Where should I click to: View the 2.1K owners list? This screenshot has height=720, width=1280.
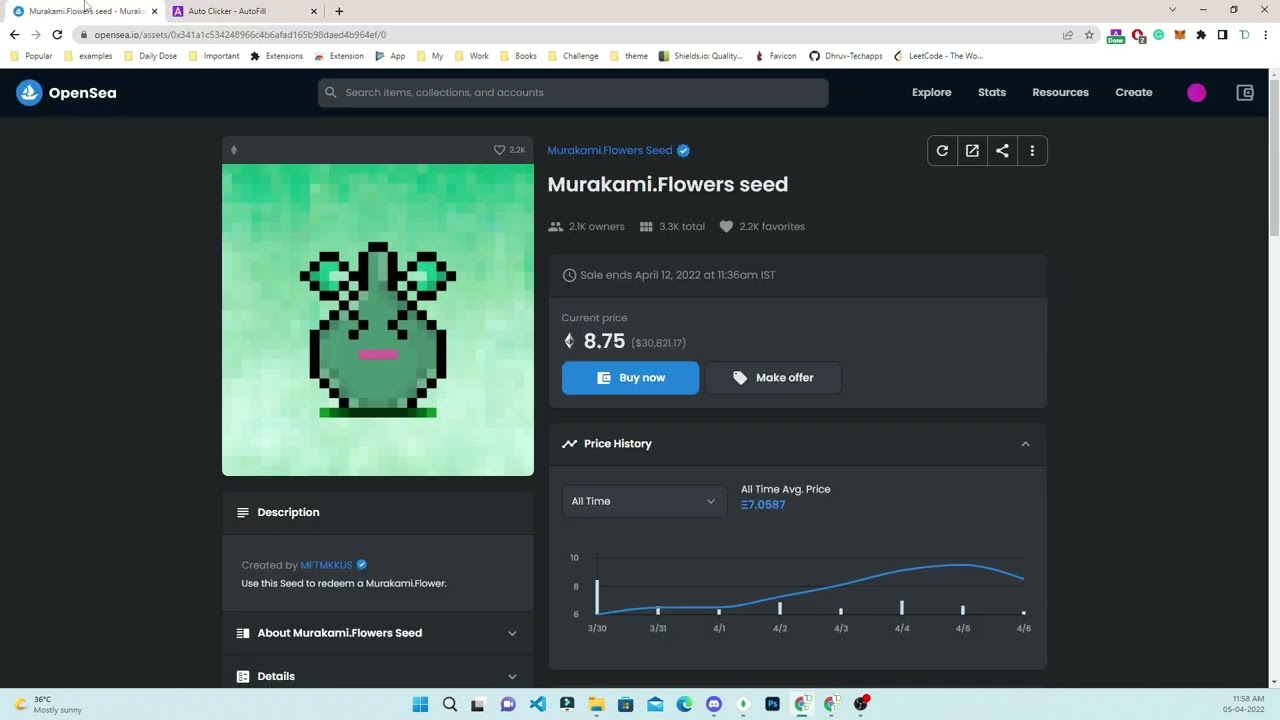point(586,227)
